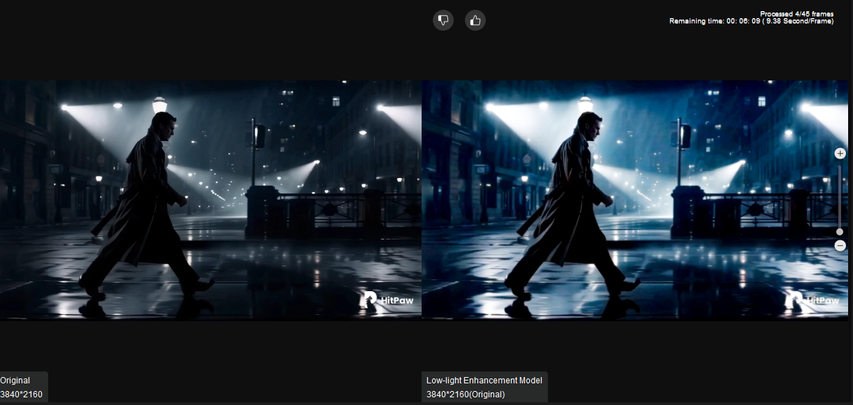Zoom out with the minus button
This screenshot has width=853, height=405.
tap(840, 246)
